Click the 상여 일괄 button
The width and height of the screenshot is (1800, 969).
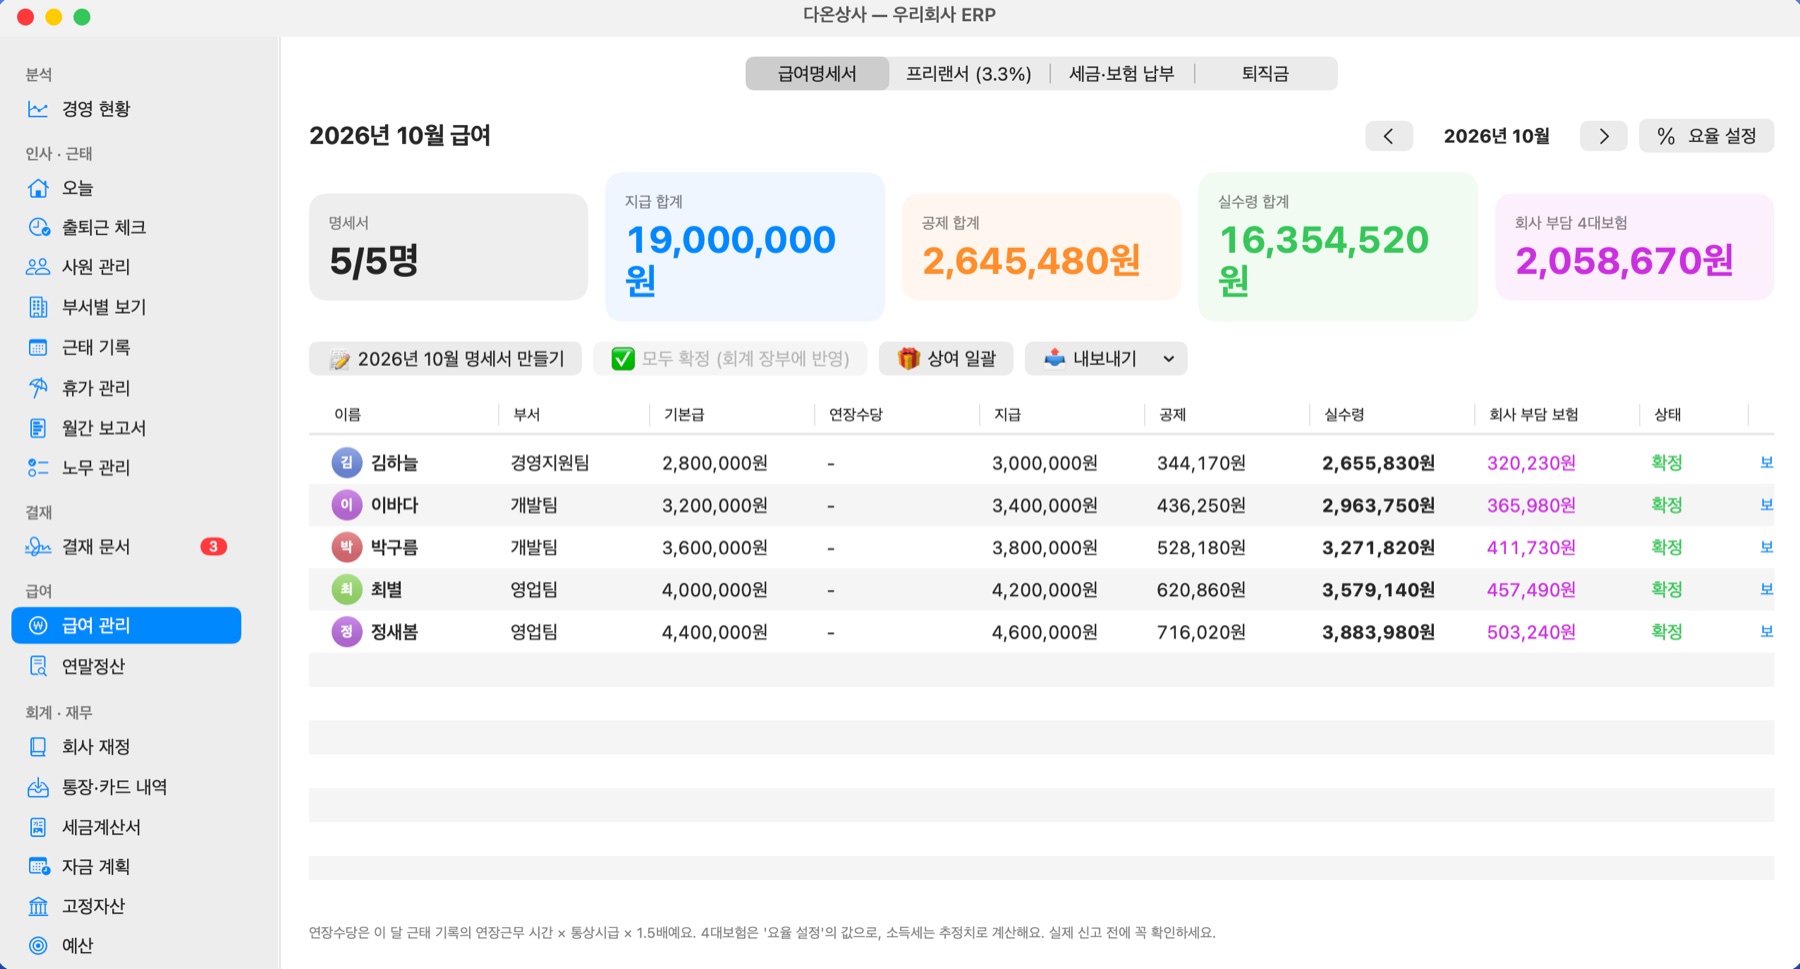946,359
